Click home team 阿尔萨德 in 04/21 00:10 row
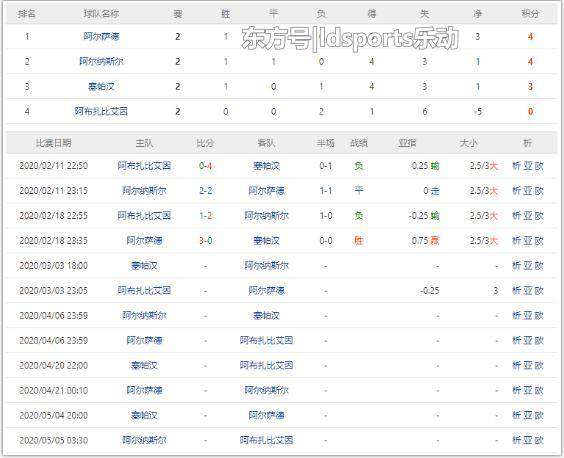564x458 pixels. tap(144, 390)
